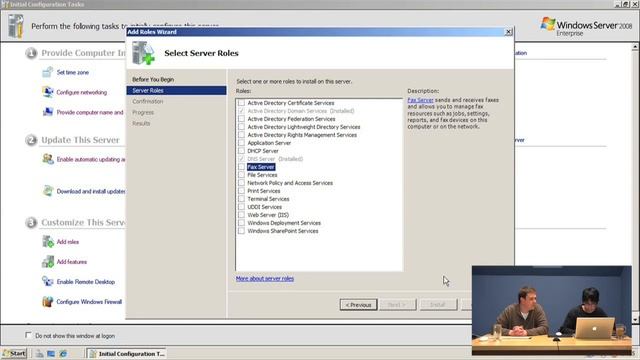
Task: Click the Previous button
Action: tap(358, 305)
